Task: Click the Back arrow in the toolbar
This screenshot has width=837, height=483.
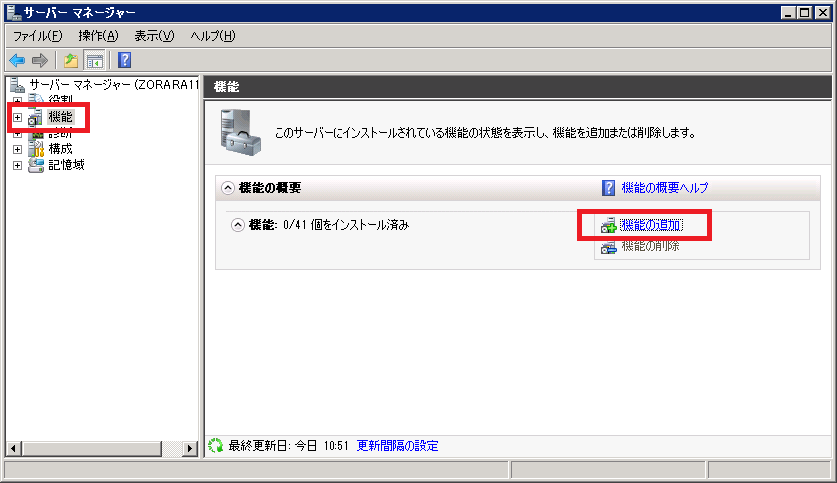Action: pyautogui.click(x=17, y=60)
